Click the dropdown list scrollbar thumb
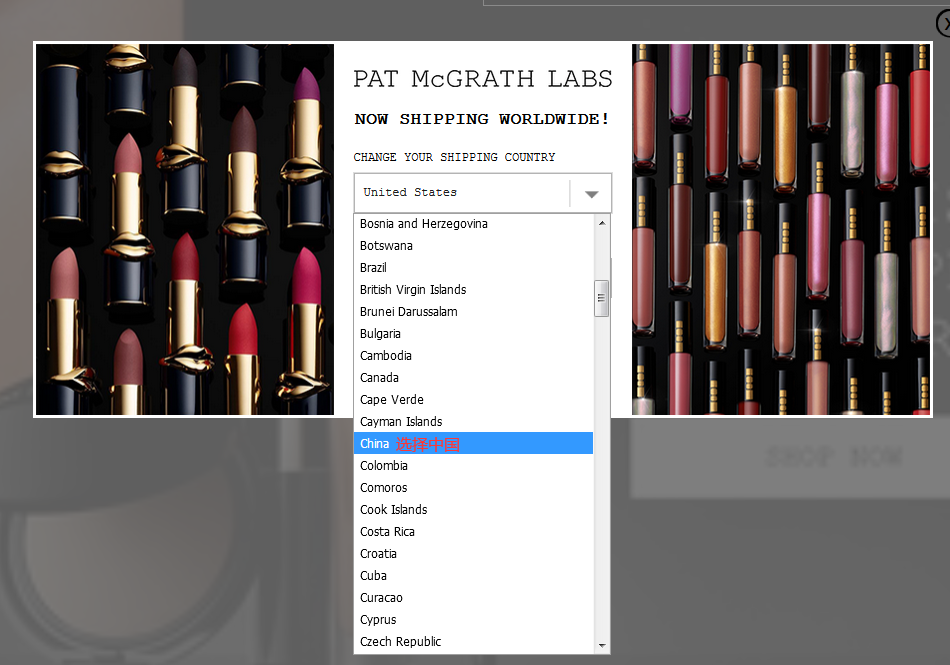The image size is (950, 665). [601, 298]
